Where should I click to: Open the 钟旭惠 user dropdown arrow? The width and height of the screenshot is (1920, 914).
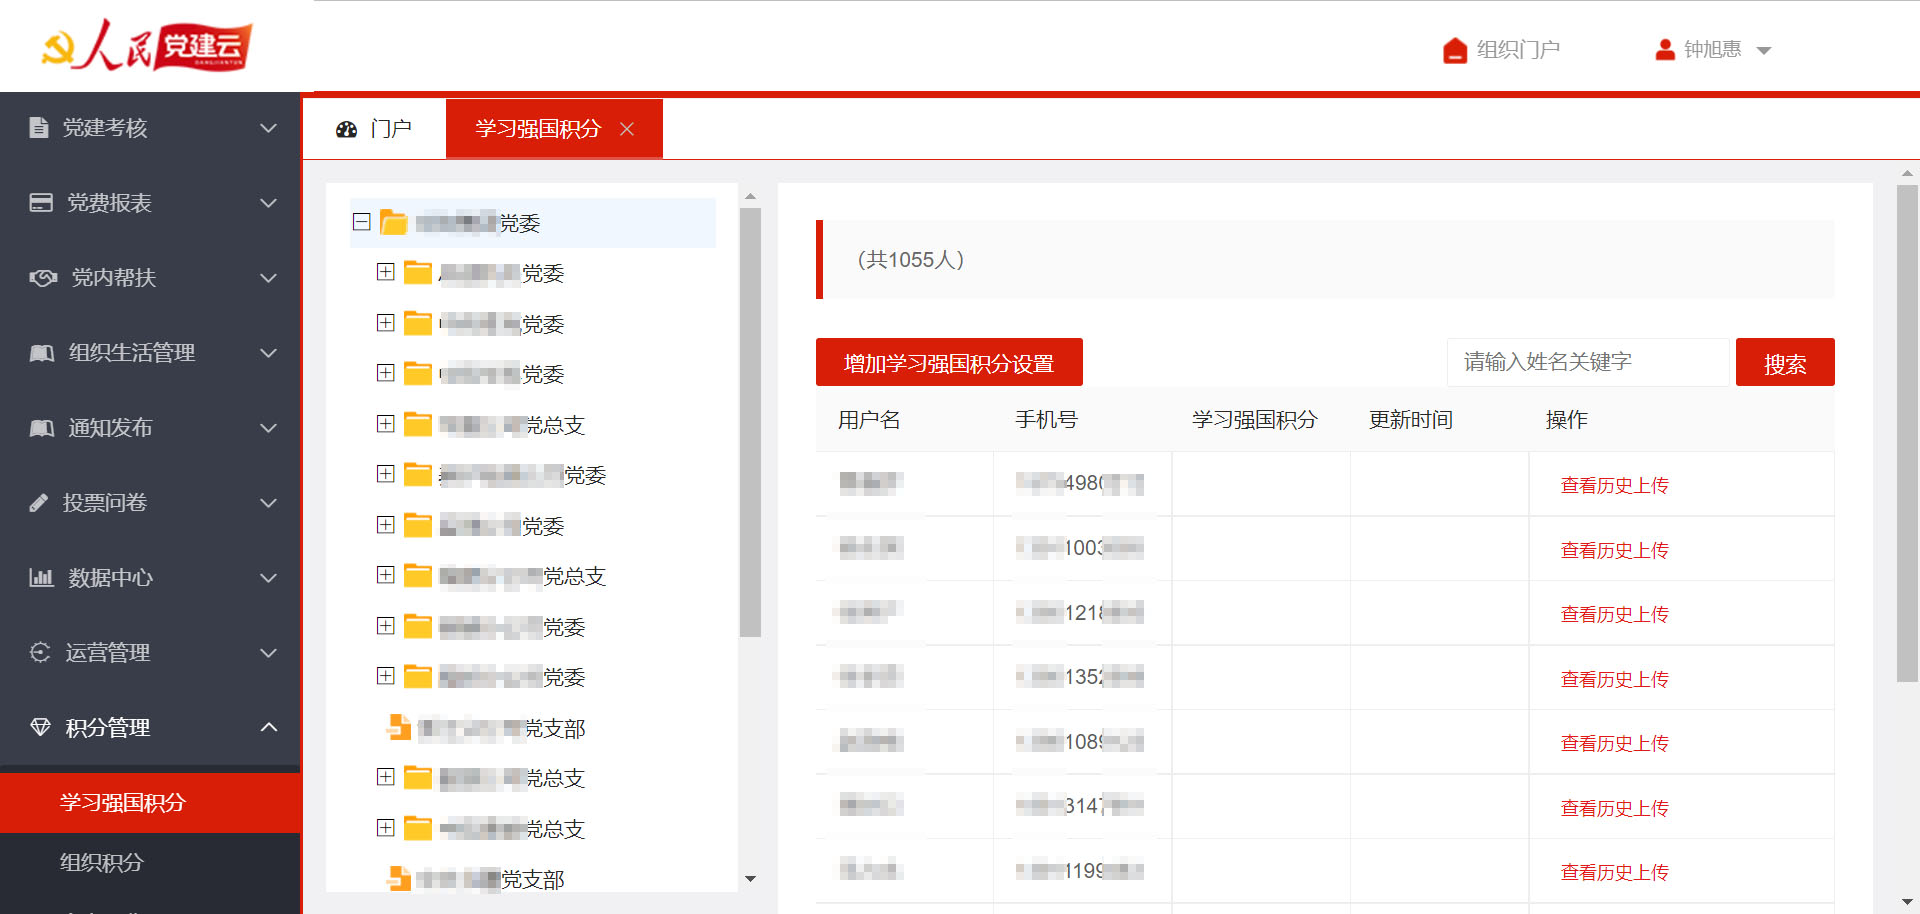coord(1764,50)
